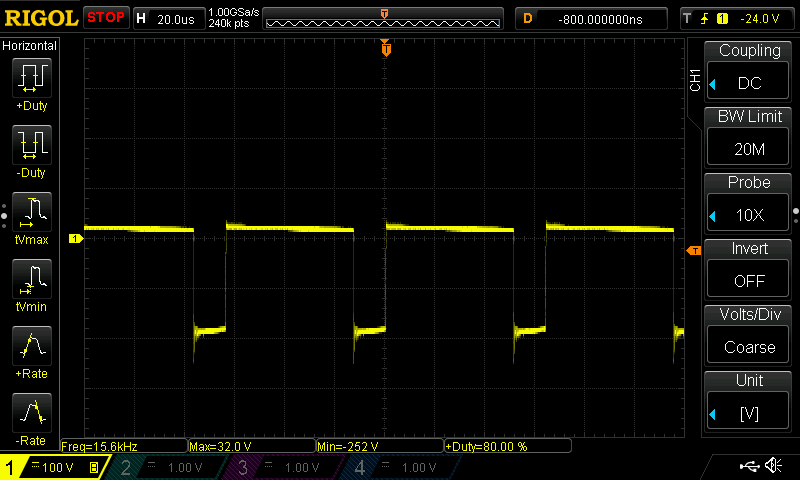The image size is (800, 480).
Task: Click the horizontal timebase 20.0us readout
Action: [x=176, y=19]
